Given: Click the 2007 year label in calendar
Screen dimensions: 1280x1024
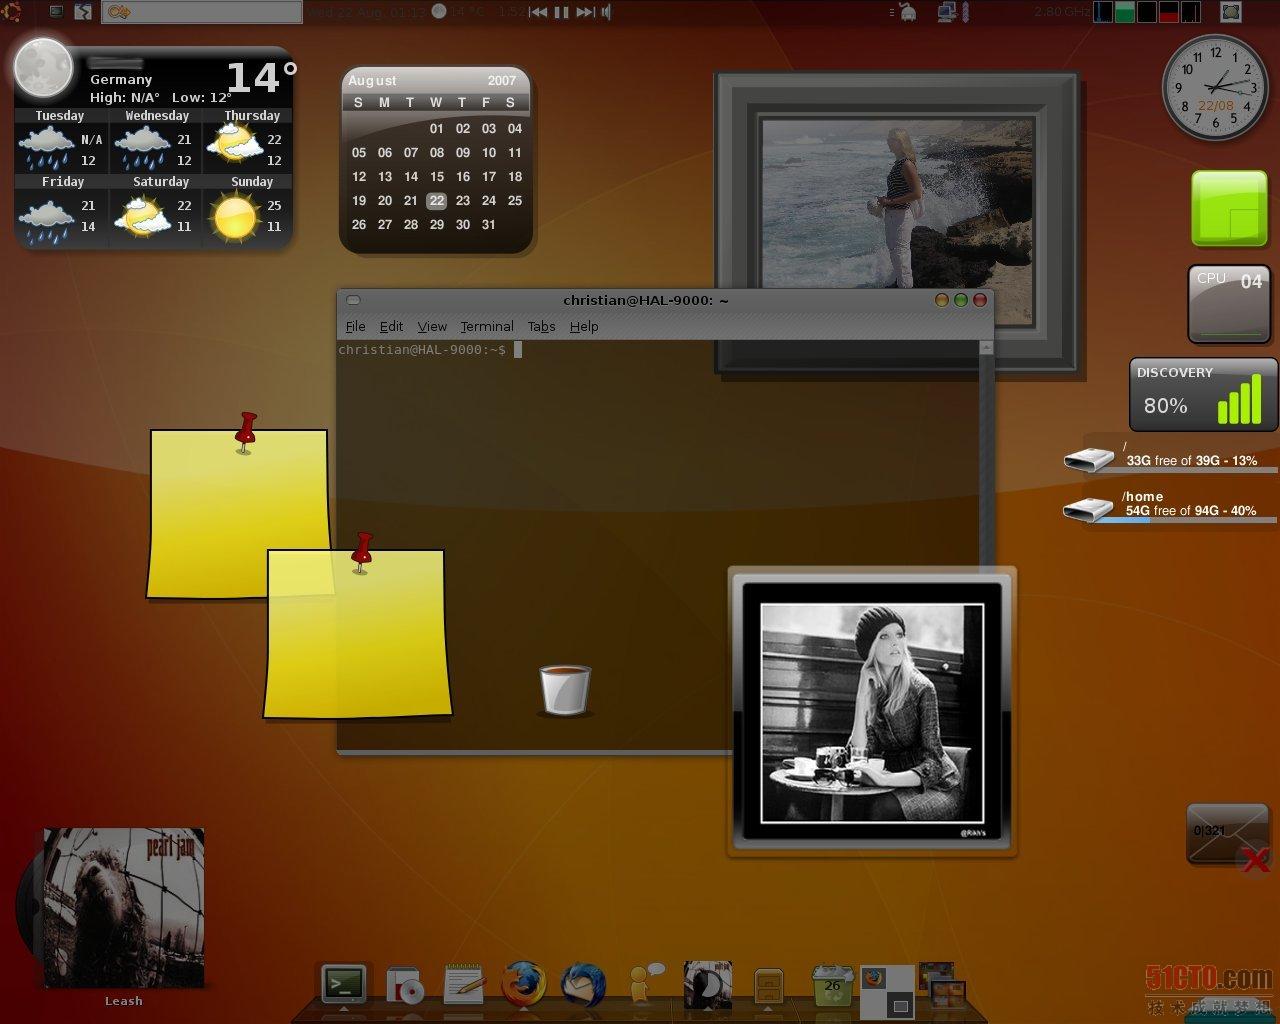Looking at the screenshot, I should click(x=502, y=80).
